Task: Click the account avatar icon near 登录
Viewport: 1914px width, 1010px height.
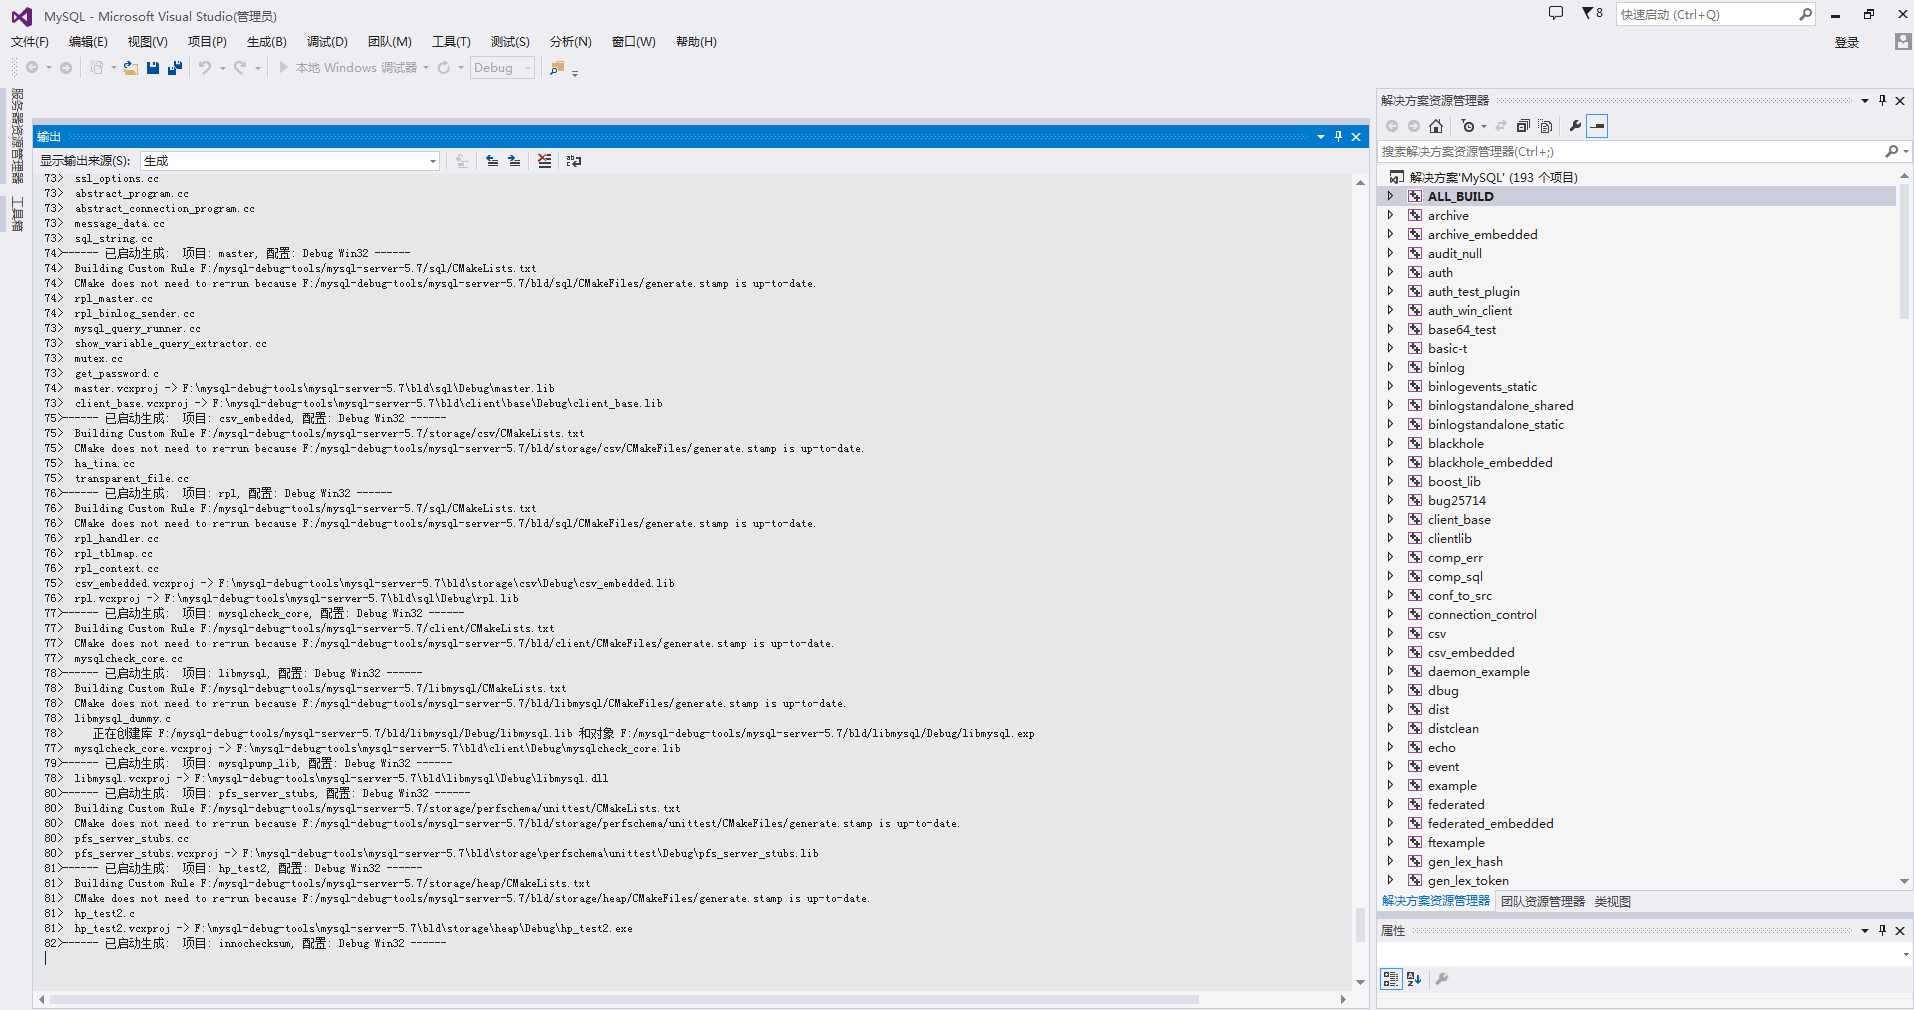Action: click(x=1903, y=41)
